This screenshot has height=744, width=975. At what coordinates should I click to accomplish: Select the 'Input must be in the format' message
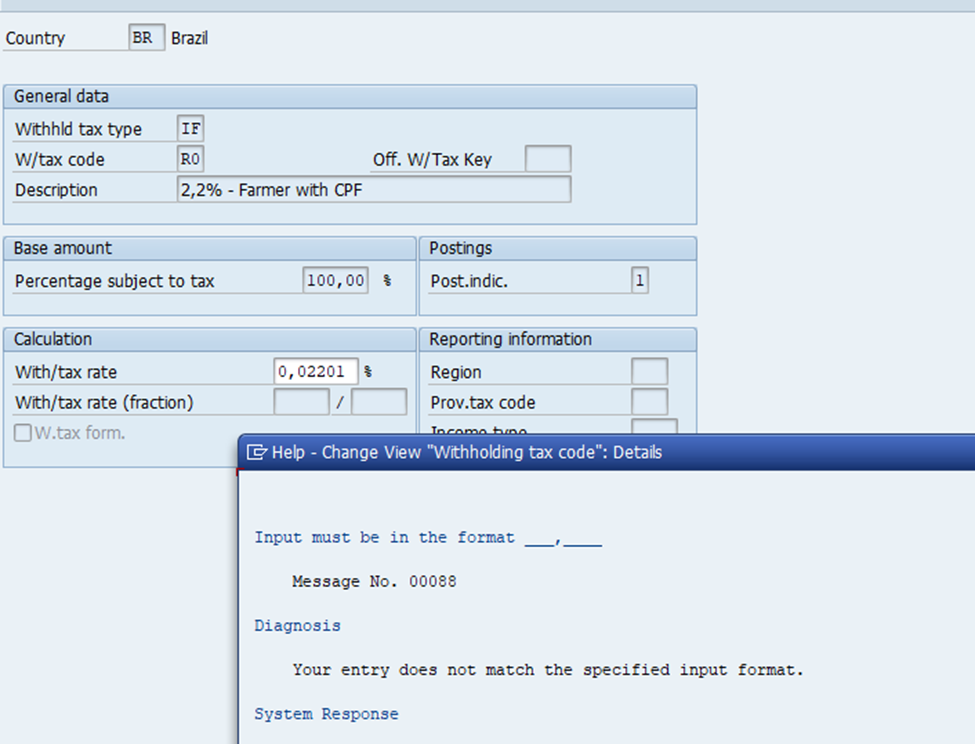click(428, 538)
